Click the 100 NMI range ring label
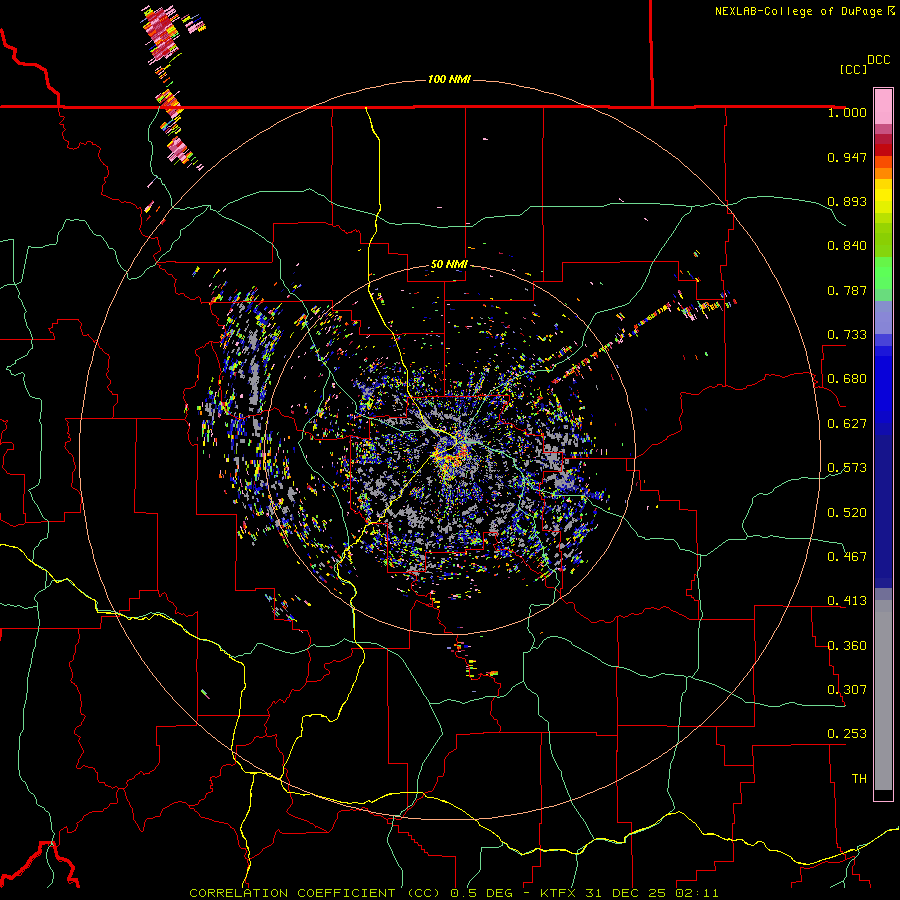The width and height of the screenshot is (900, 900). coord(449,79)
